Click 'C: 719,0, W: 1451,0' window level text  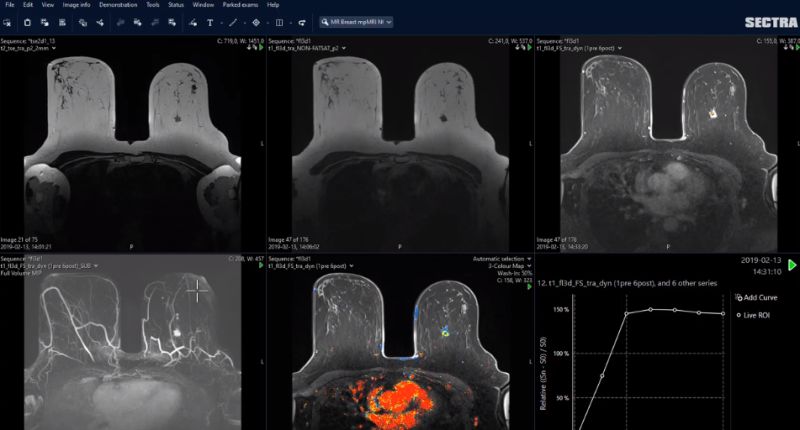240,41
